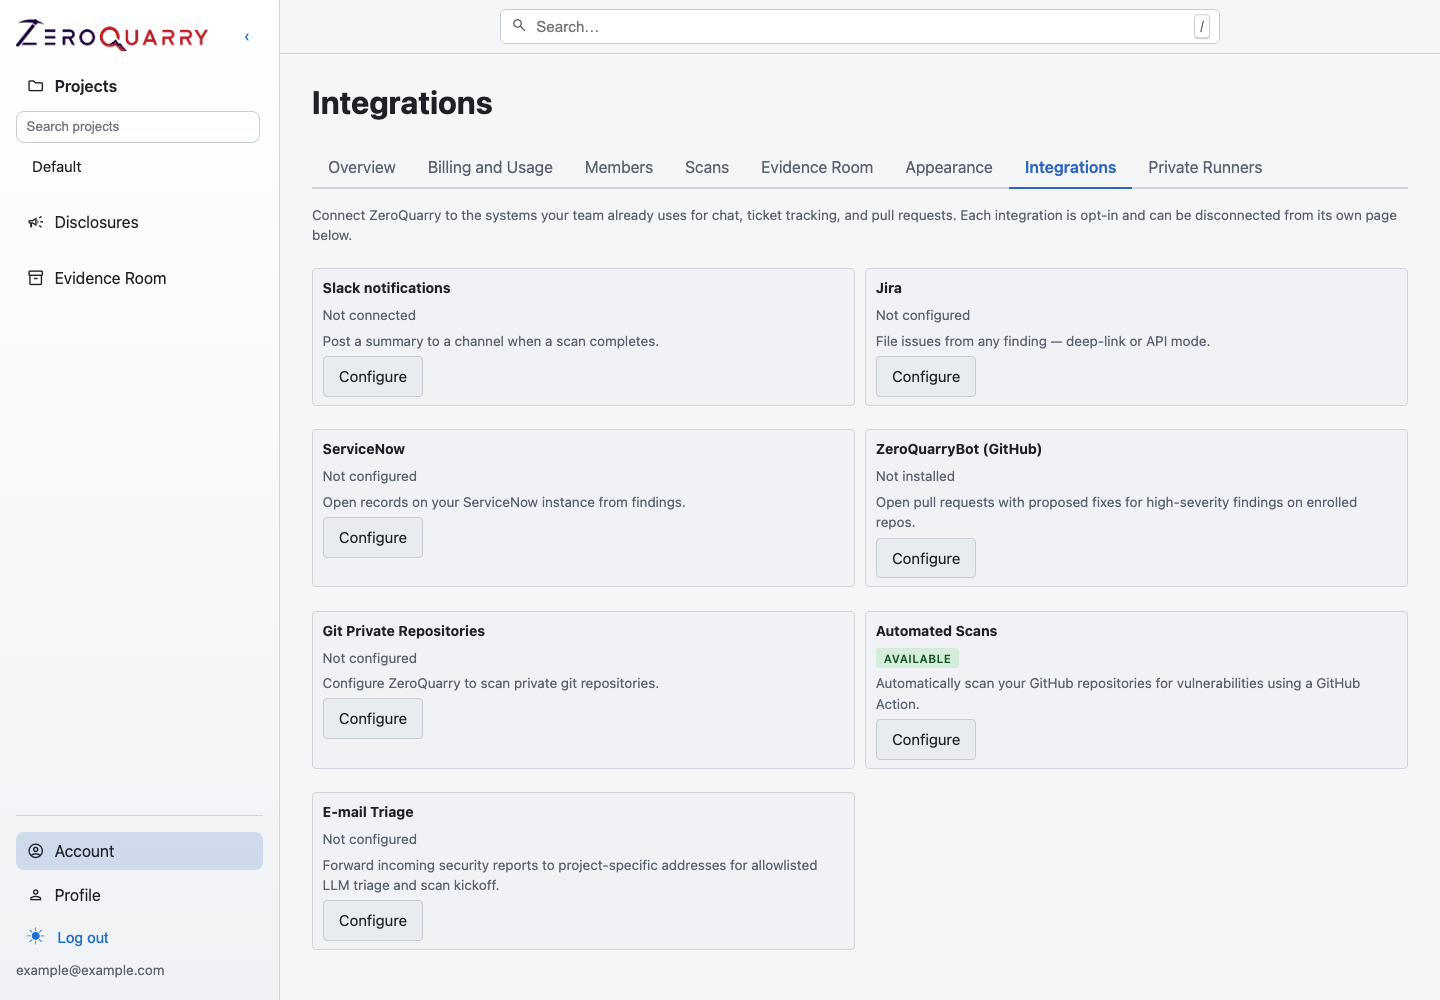Log out of the account
1440x1000 pixels.
pyautogui.click(x=83, y=938)
